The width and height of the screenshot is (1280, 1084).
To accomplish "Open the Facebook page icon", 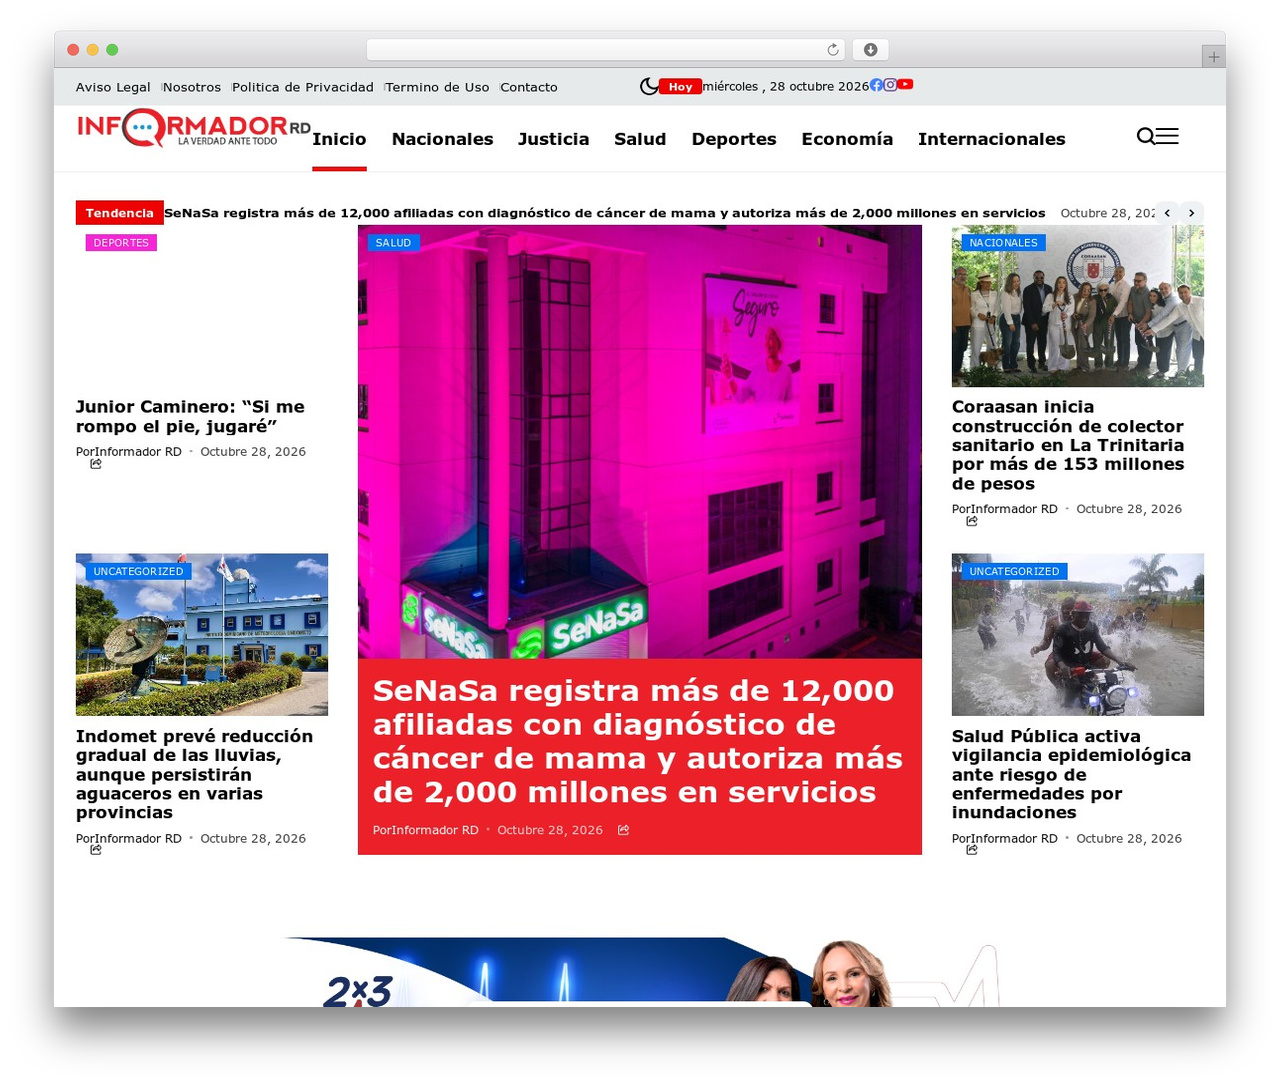I will (x=876, y=85).
